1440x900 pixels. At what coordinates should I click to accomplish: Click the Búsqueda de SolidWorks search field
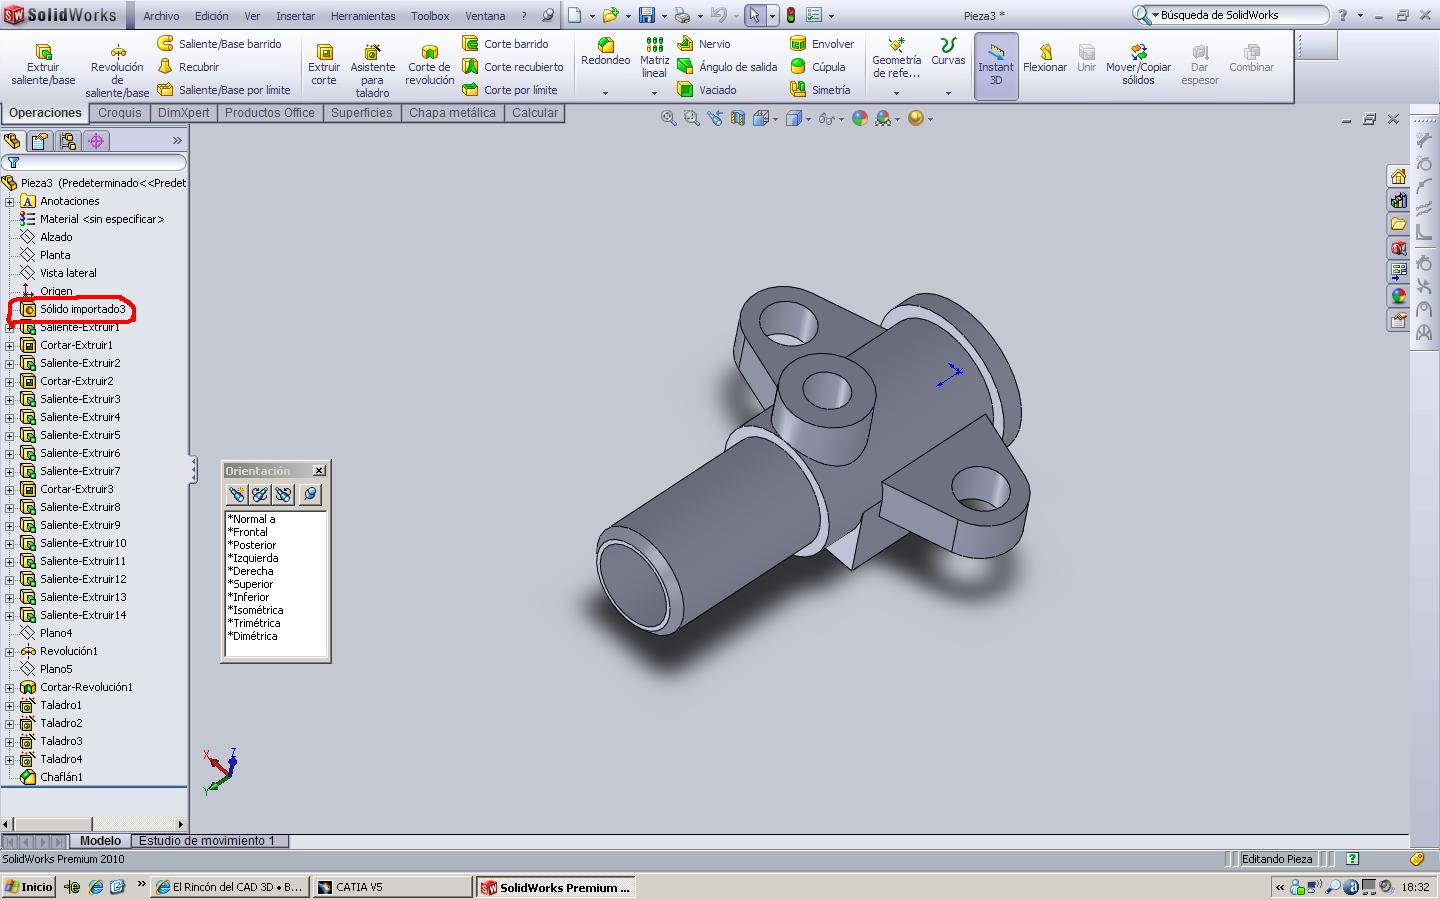click(1240, 15)
